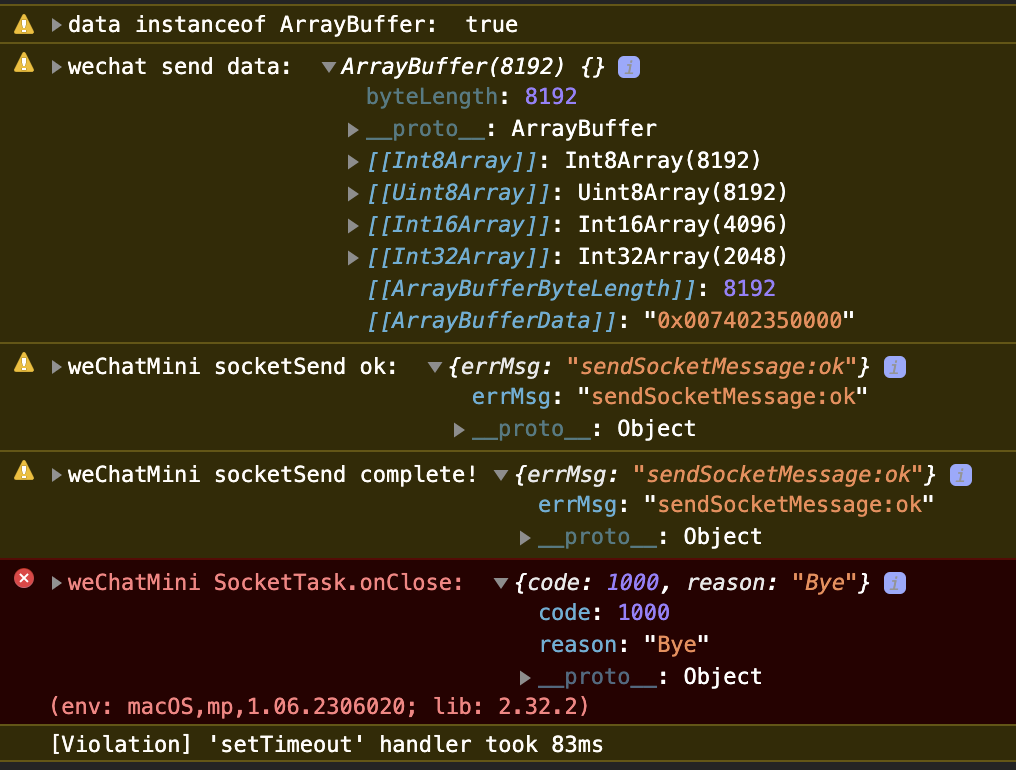Expand the 'socketSend ok' log arrow

click(56, 367)
